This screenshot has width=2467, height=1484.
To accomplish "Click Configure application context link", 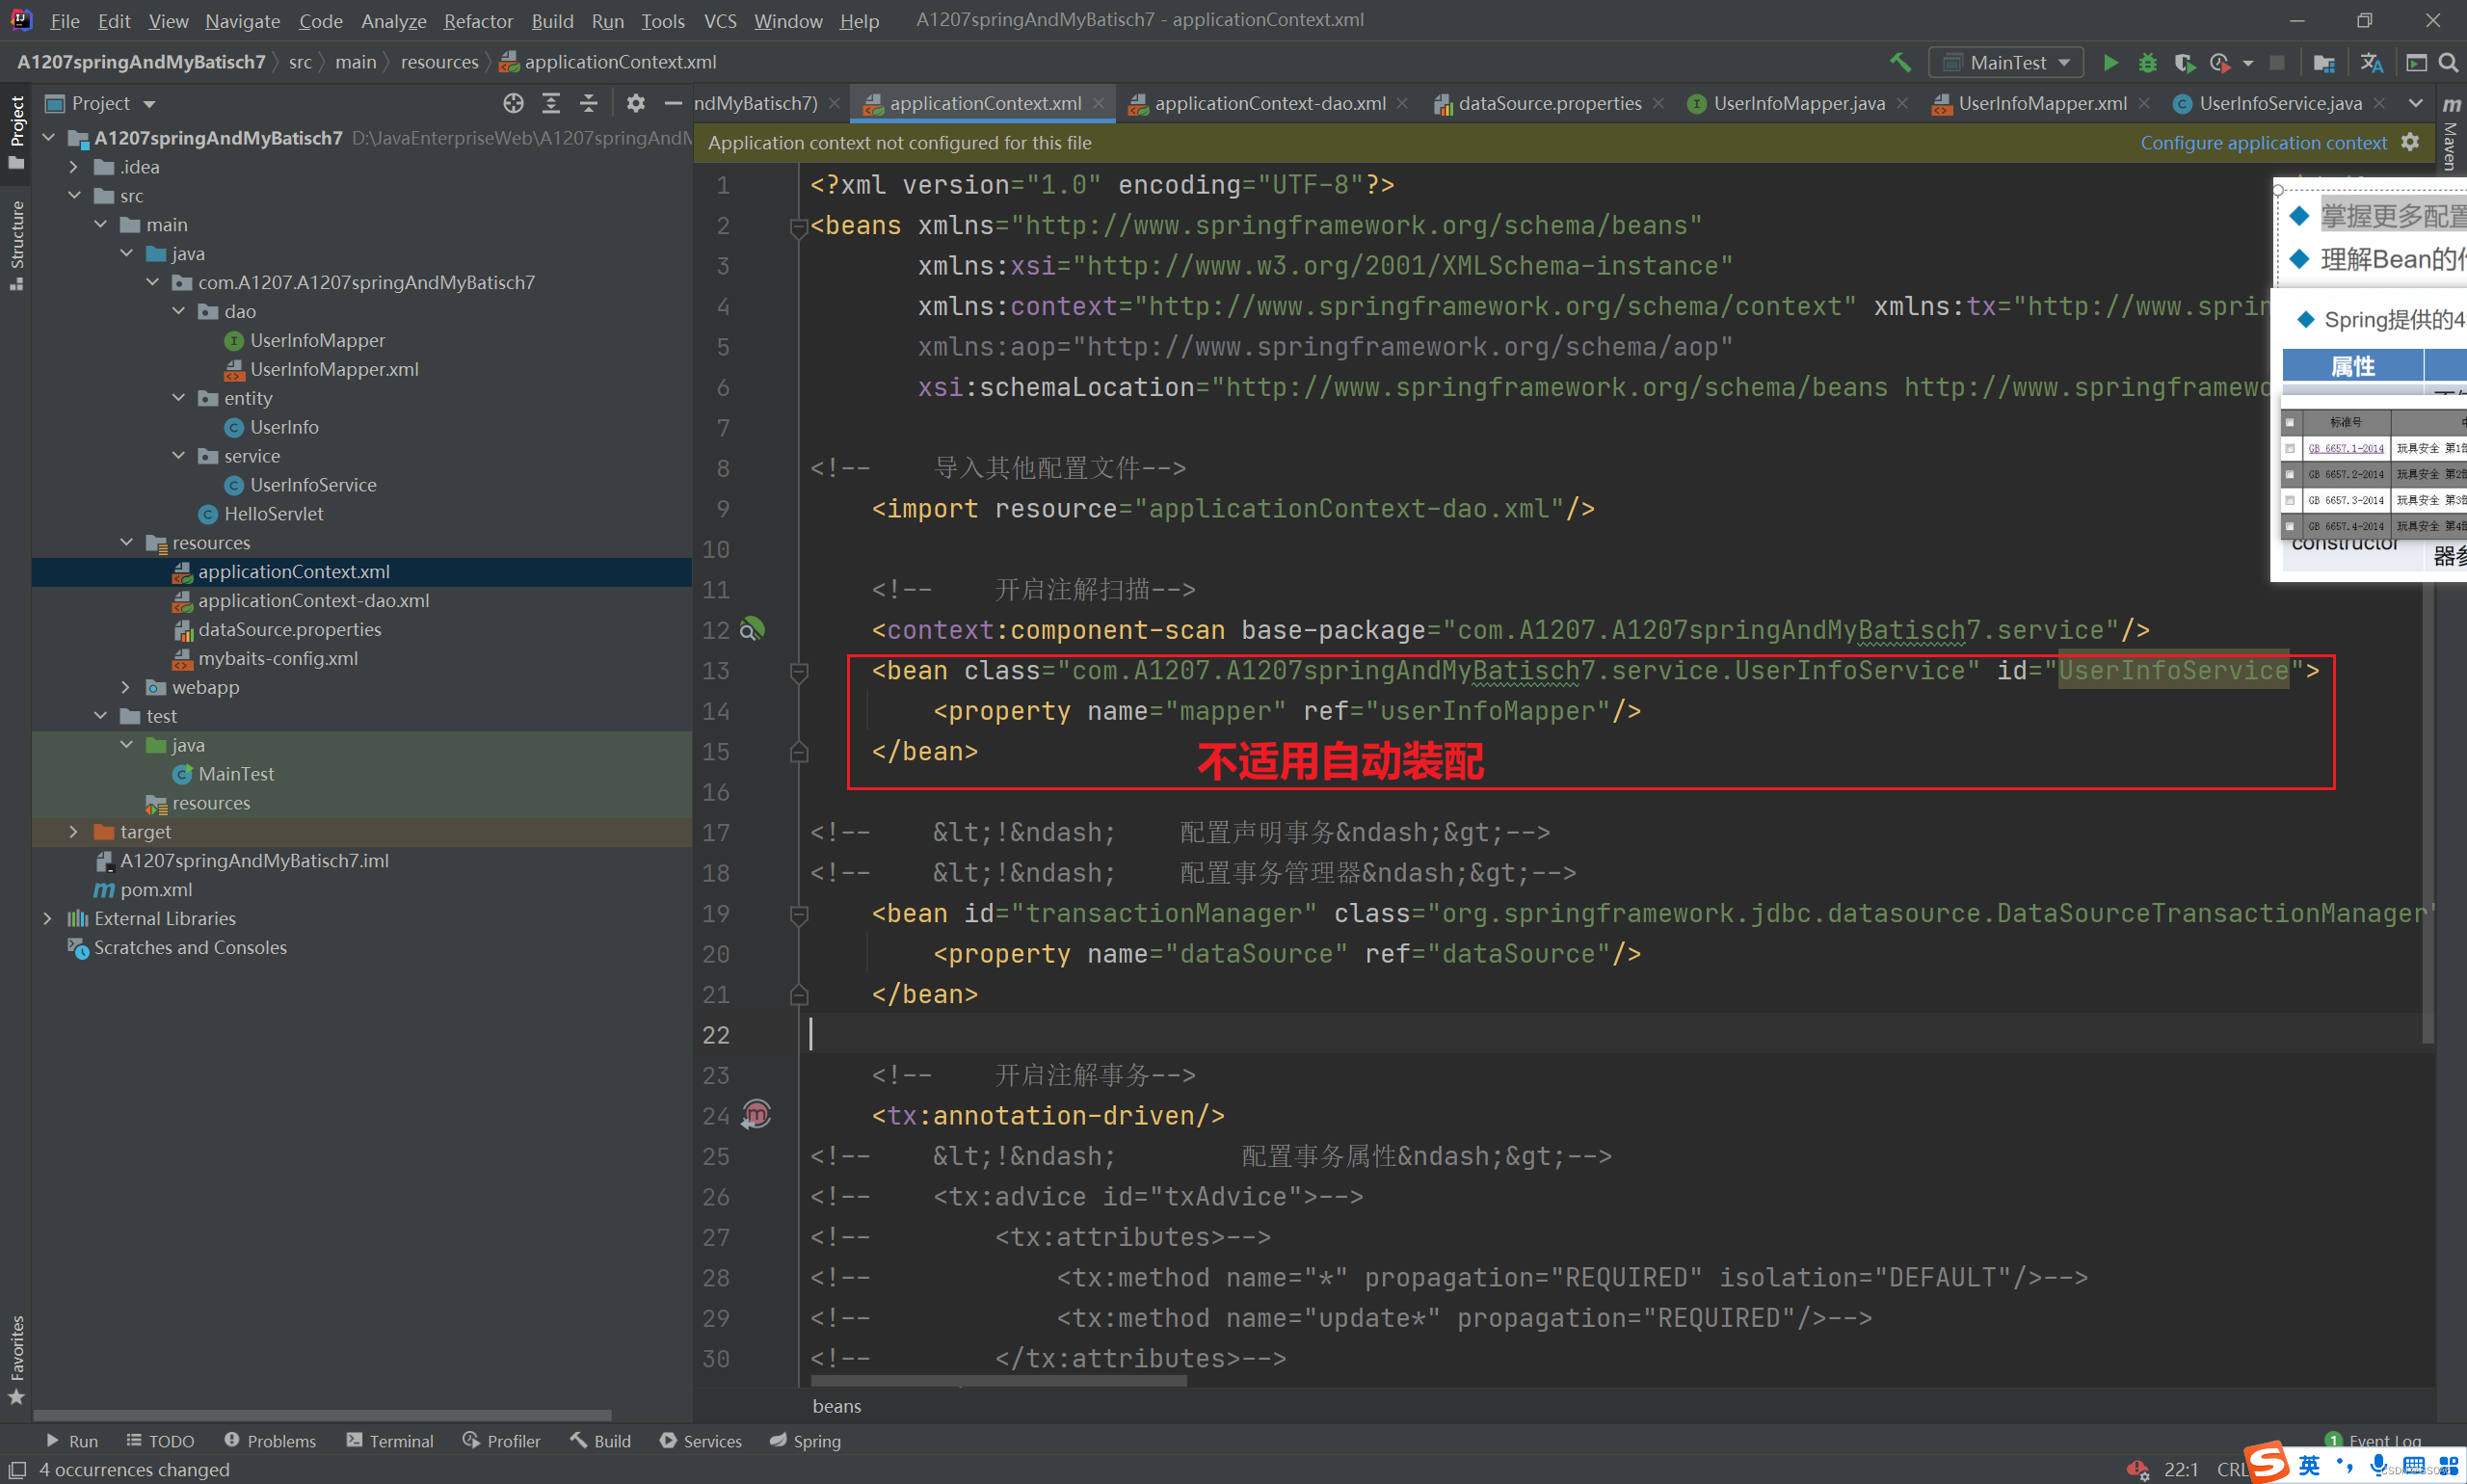I will pos(2263,142).
